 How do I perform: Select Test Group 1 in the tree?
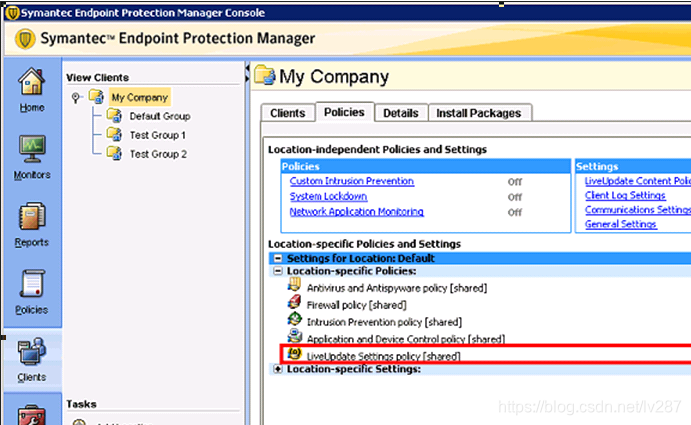coord(158,135)
